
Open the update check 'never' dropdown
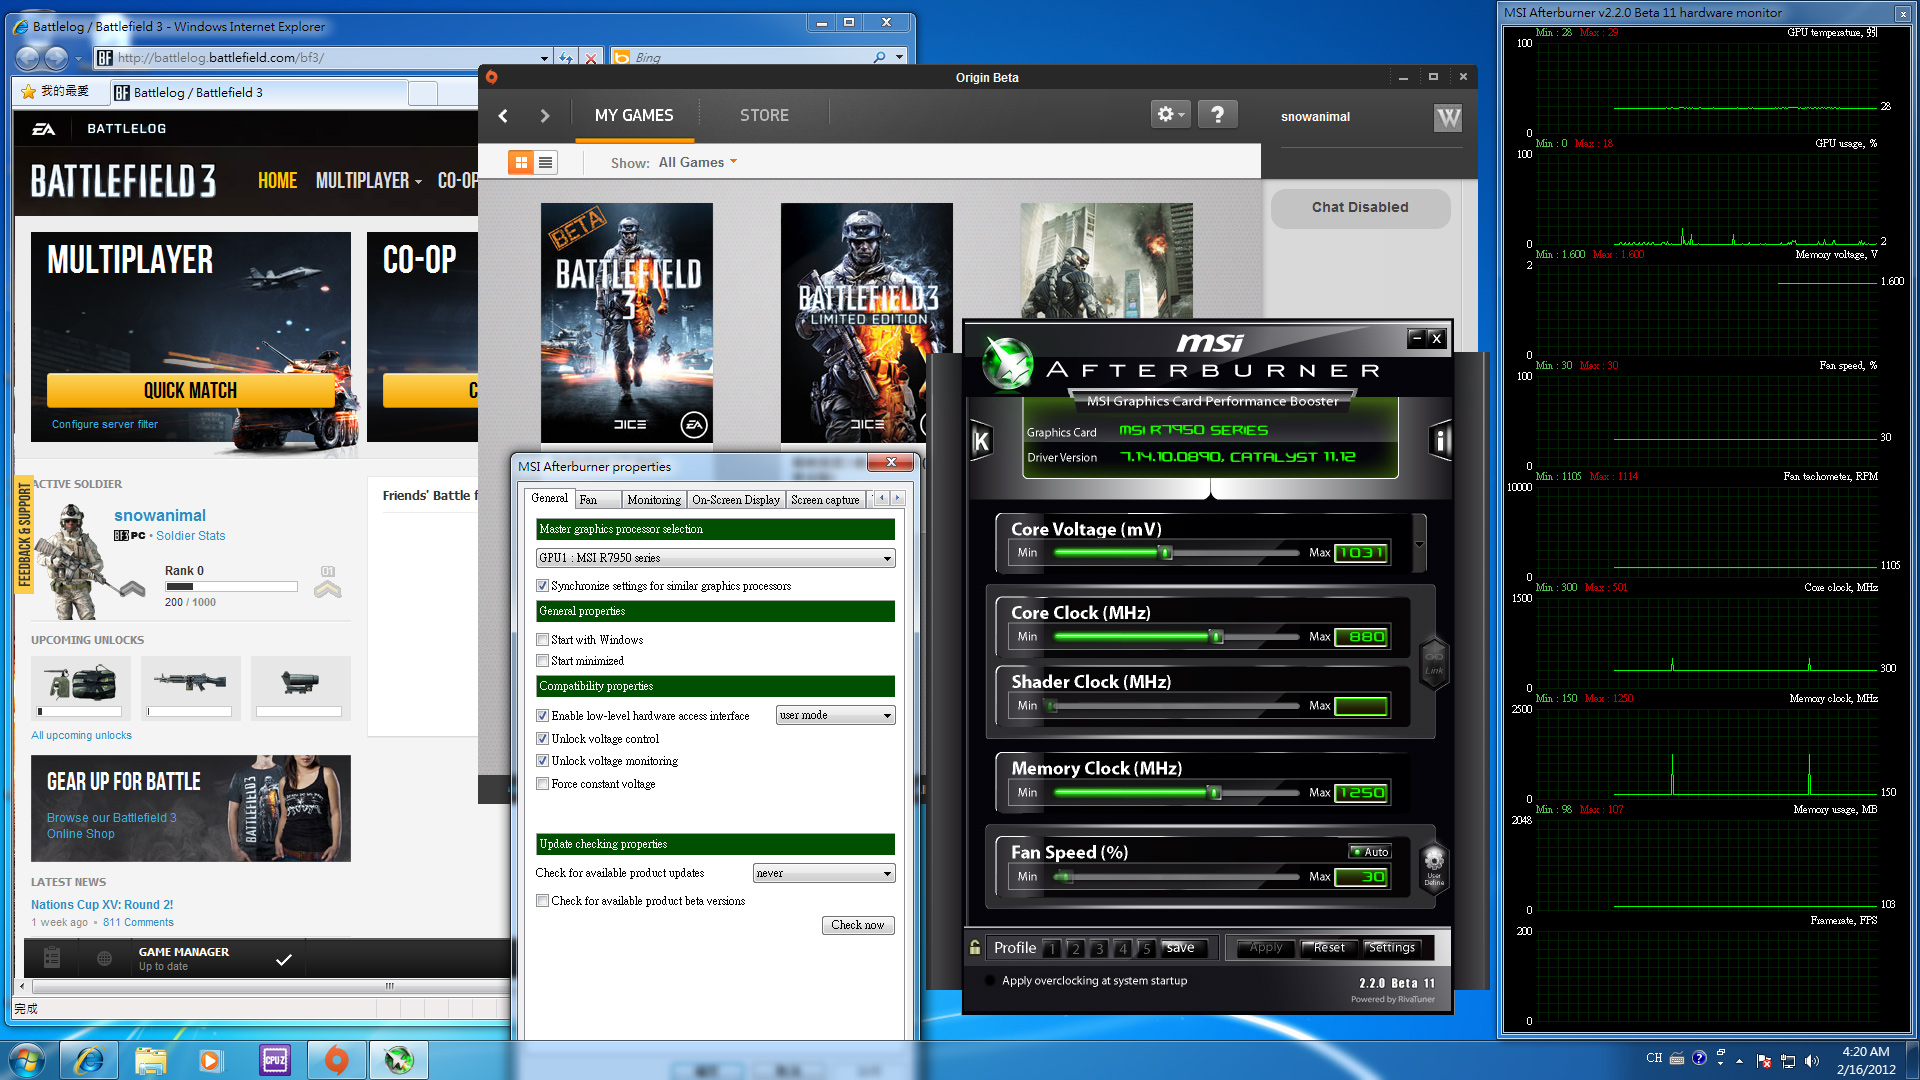[823, 873]
